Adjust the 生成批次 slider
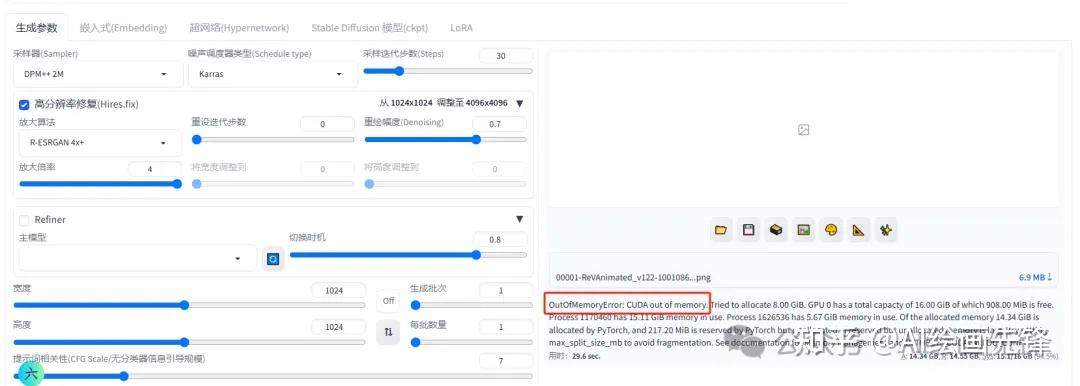1080x386 pixels. 471,305
